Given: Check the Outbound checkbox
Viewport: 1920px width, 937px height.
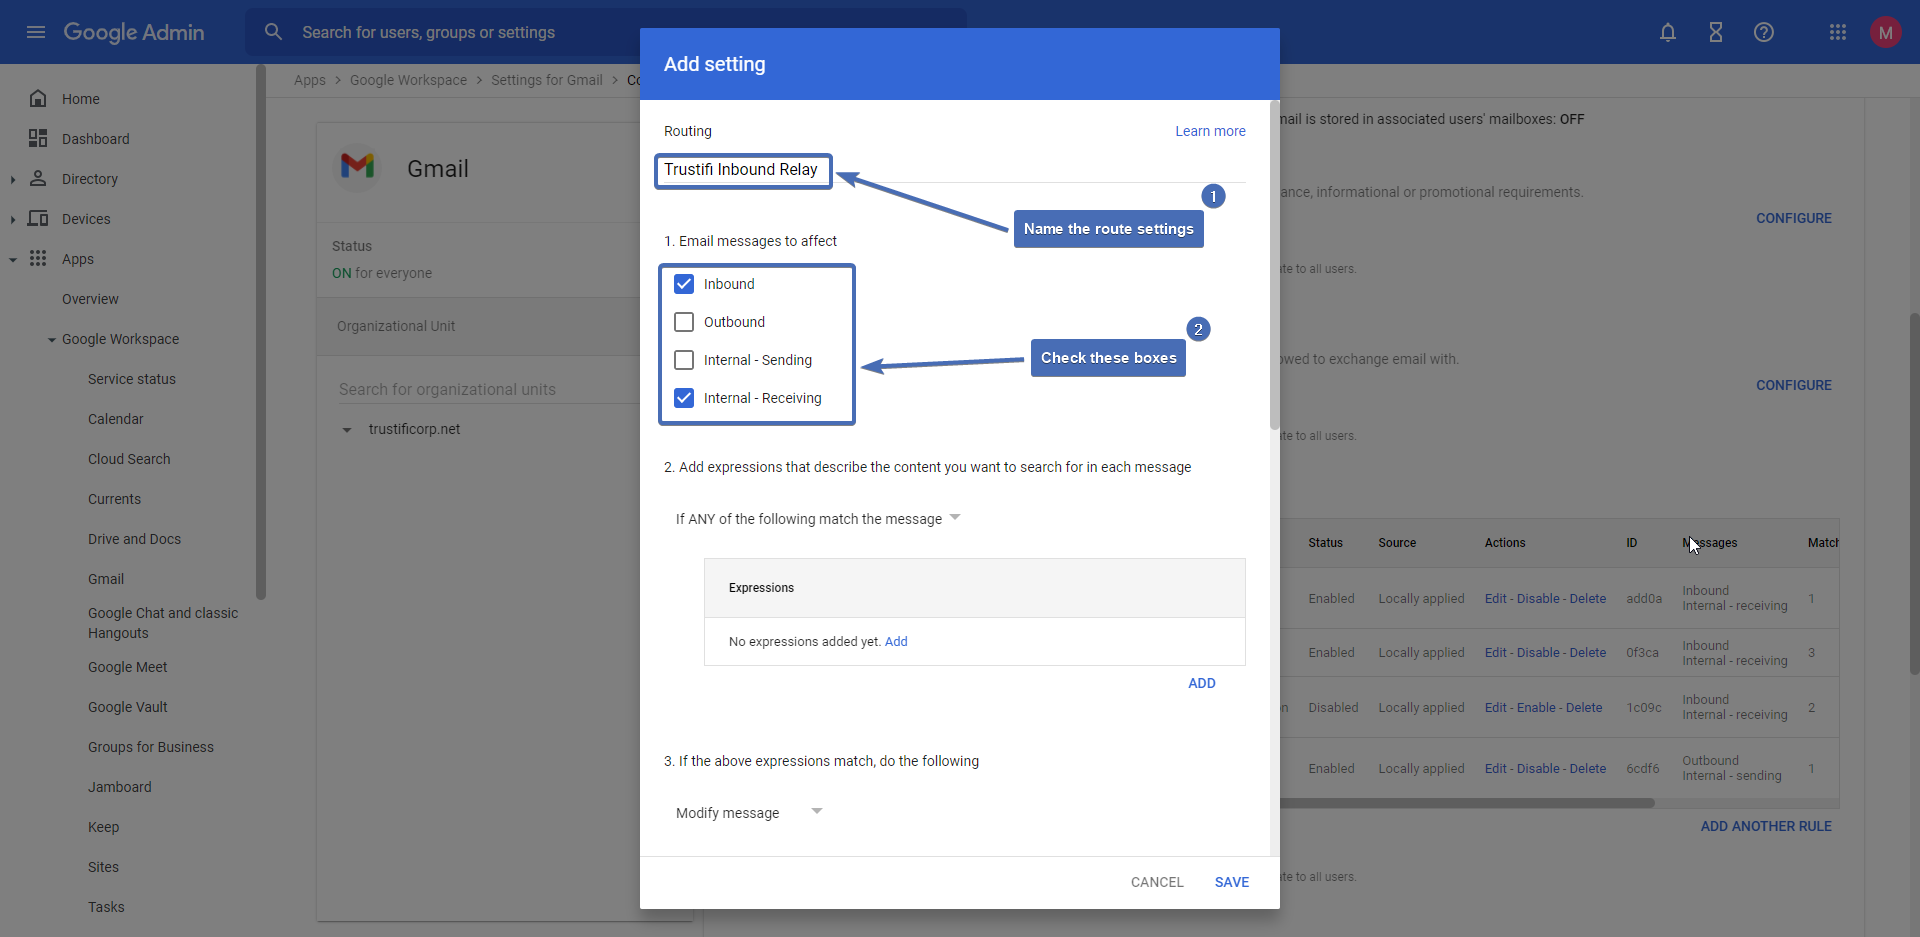Looking at the screenshot, I should click(x=684, y=322).
